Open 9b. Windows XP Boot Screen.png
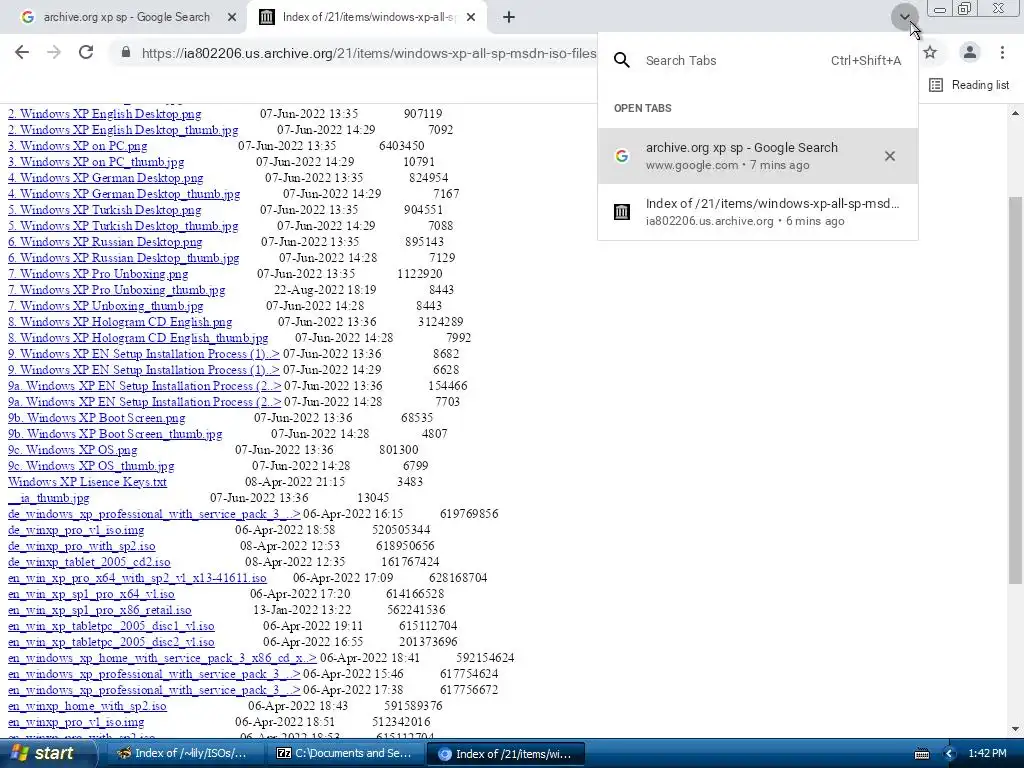The image size is (1024, 768). (x=97, y=418)
